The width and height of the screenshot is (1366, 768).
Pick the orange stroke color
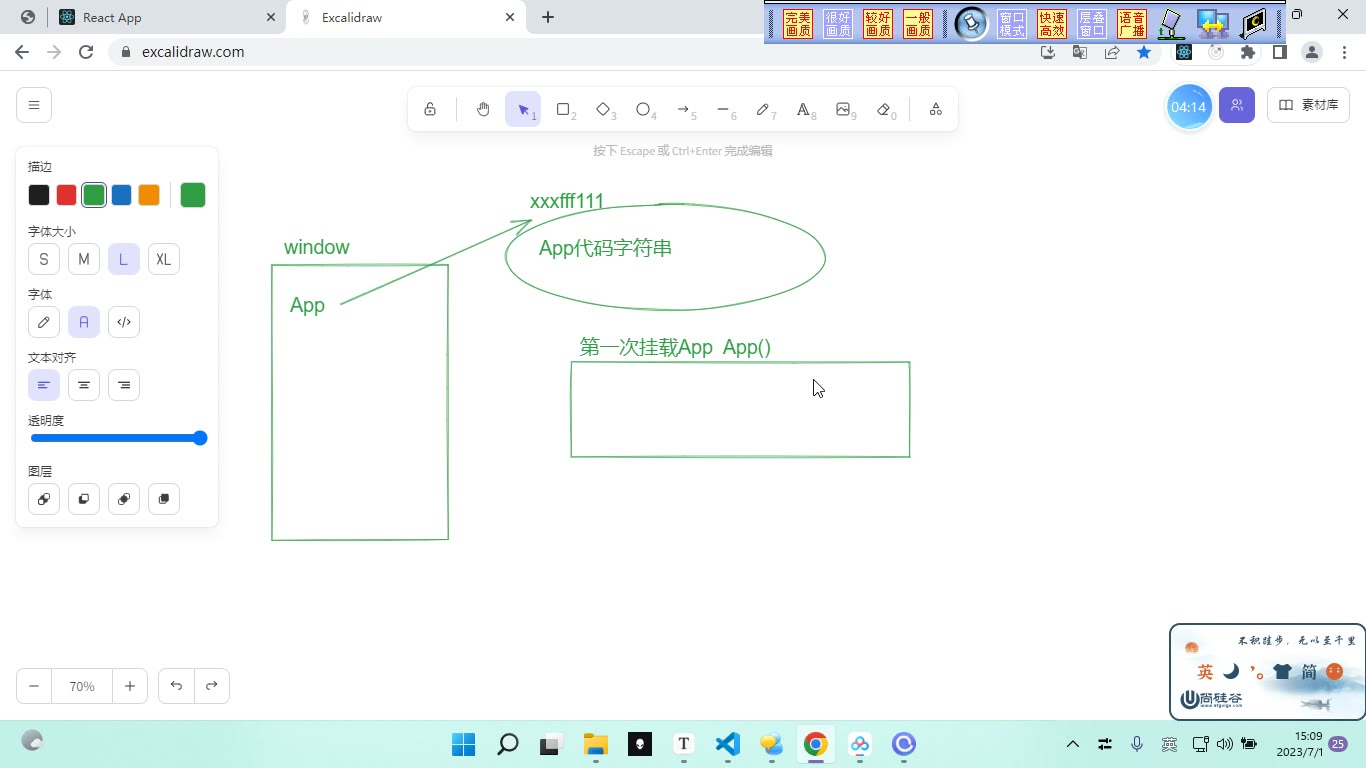point(149,195)
